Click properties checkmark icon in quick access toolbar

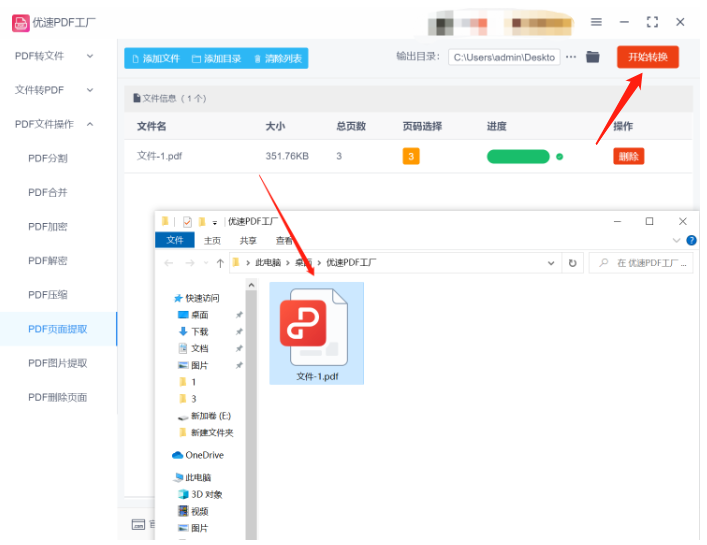tap(187, 221)
